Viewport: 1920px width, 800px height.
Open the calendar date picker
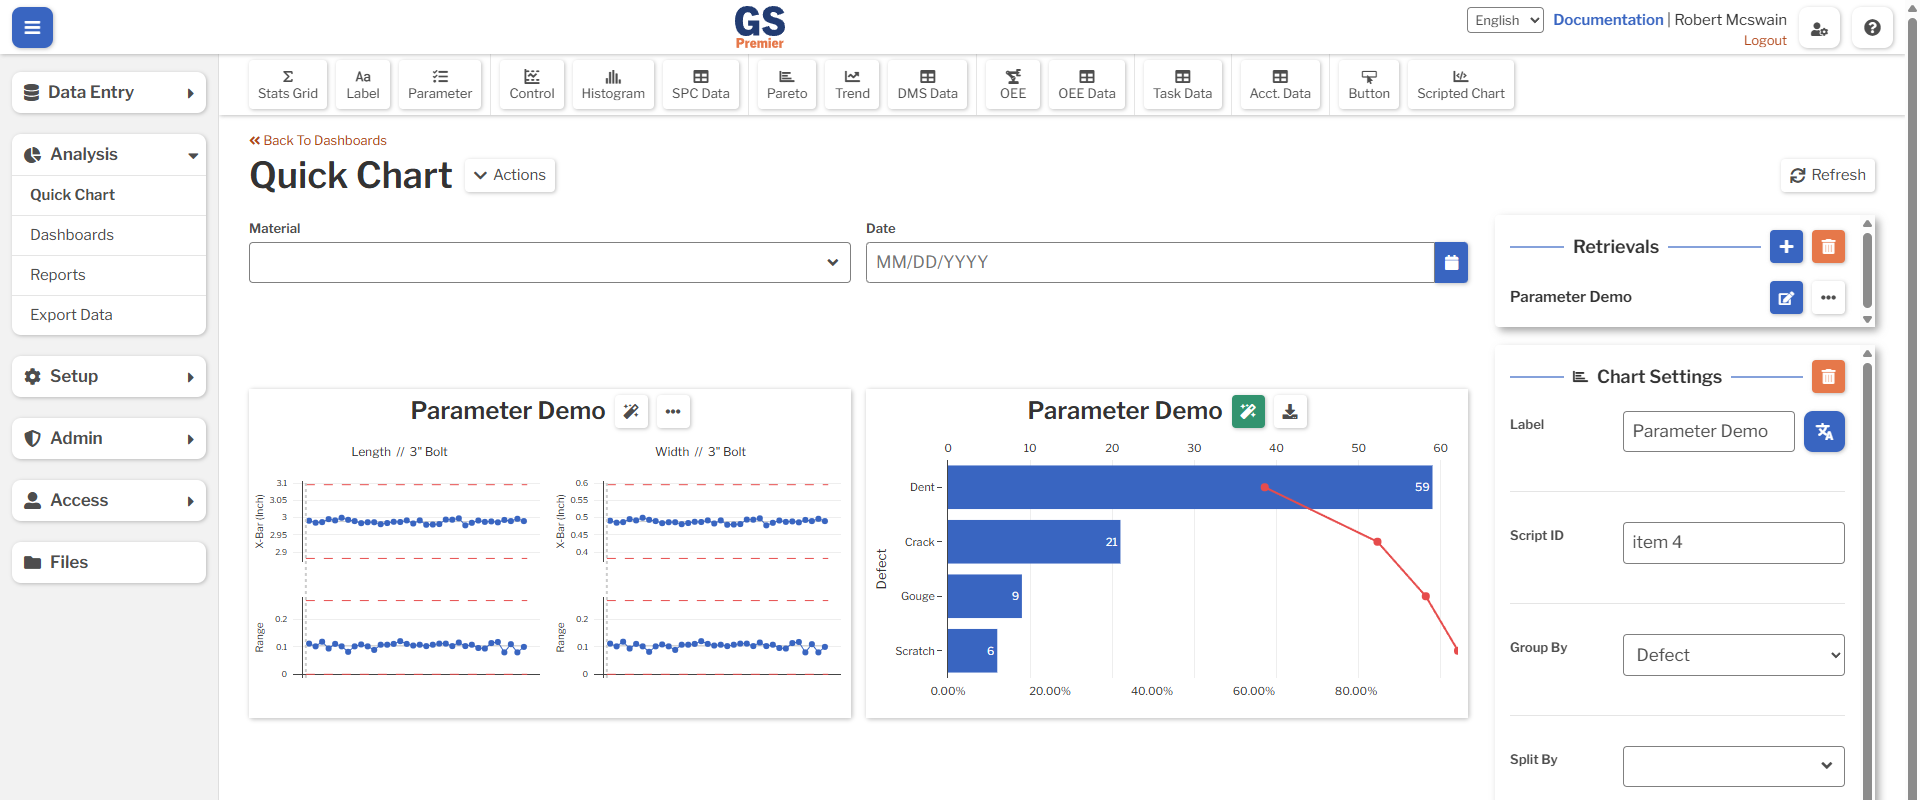coord(1451,263)
